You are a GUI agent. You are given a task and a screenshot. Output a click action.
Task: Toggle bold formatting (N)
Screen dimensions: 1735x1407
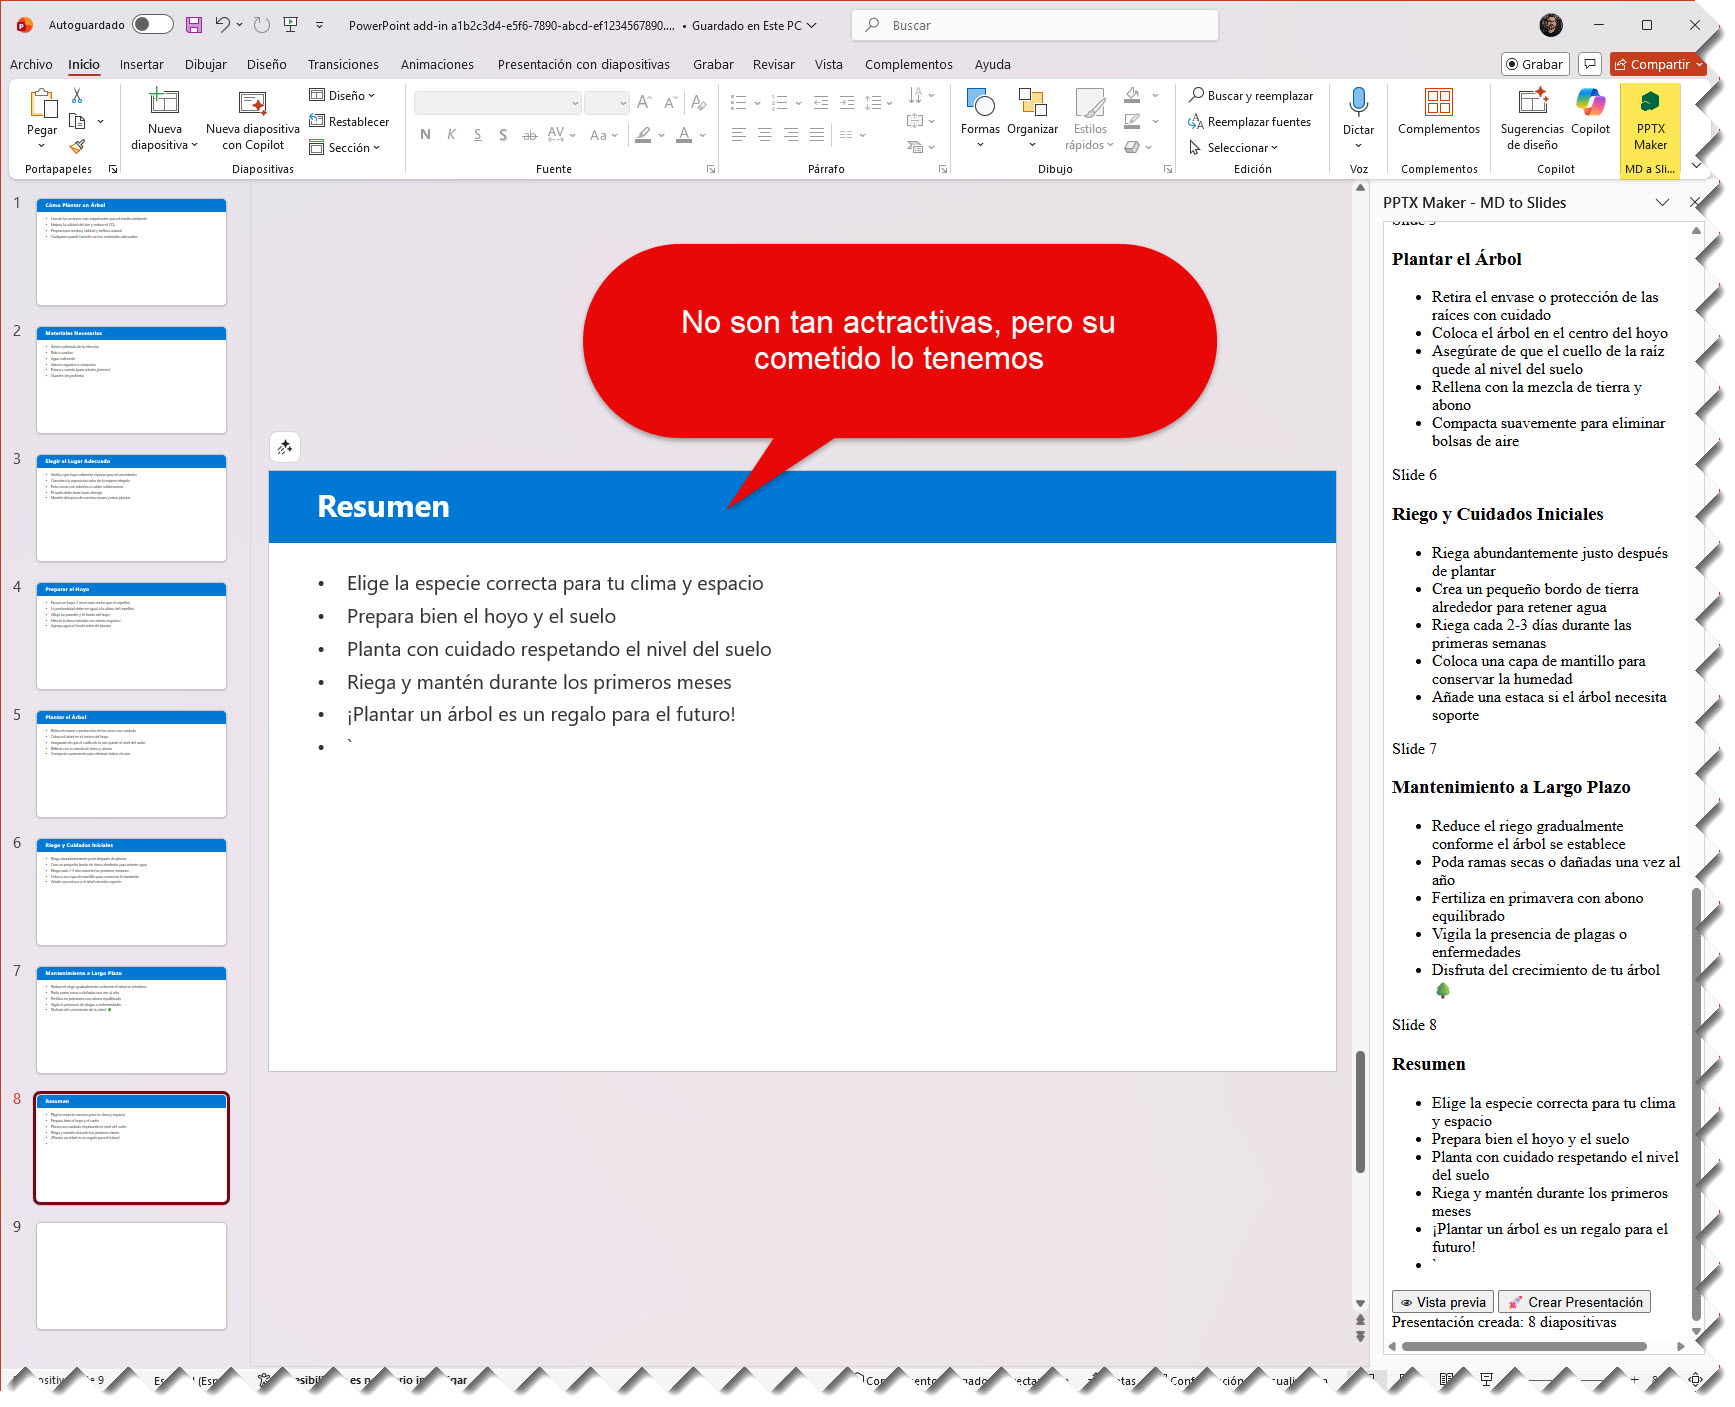(x=425, y=135)
